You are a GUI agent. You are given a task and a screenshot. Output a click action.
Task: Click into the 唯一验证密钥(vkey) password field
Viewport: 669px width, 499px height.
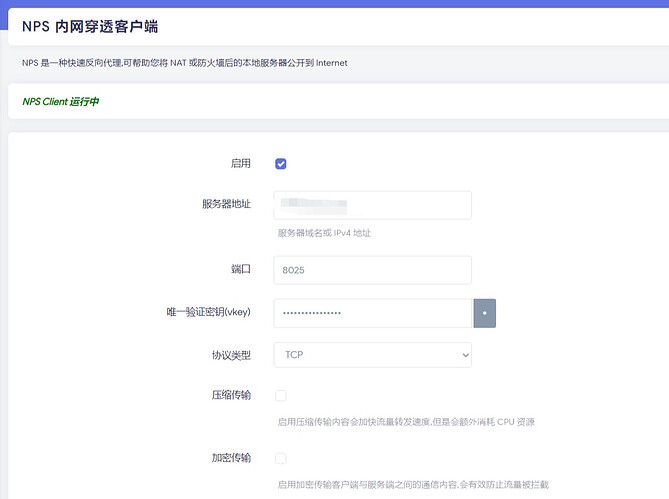click(371, 313)
